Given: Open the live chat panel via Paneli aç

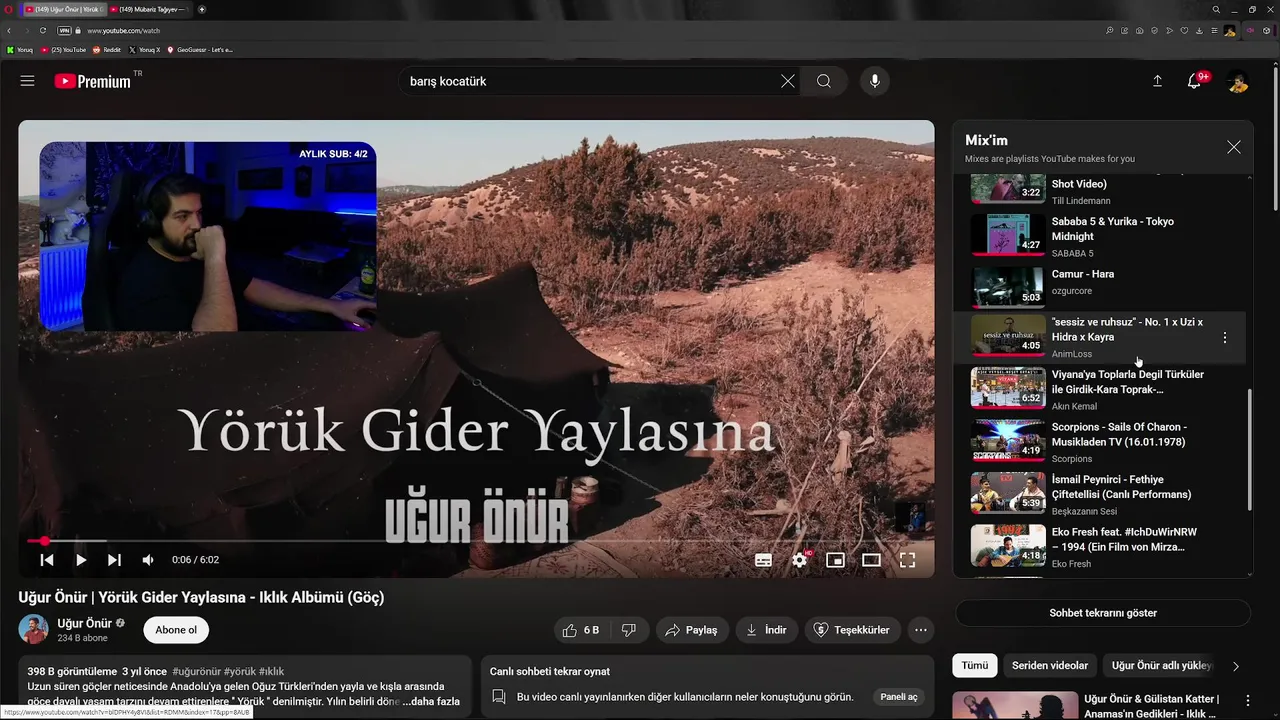Looking at the screenshot, I should coord(899,697).
